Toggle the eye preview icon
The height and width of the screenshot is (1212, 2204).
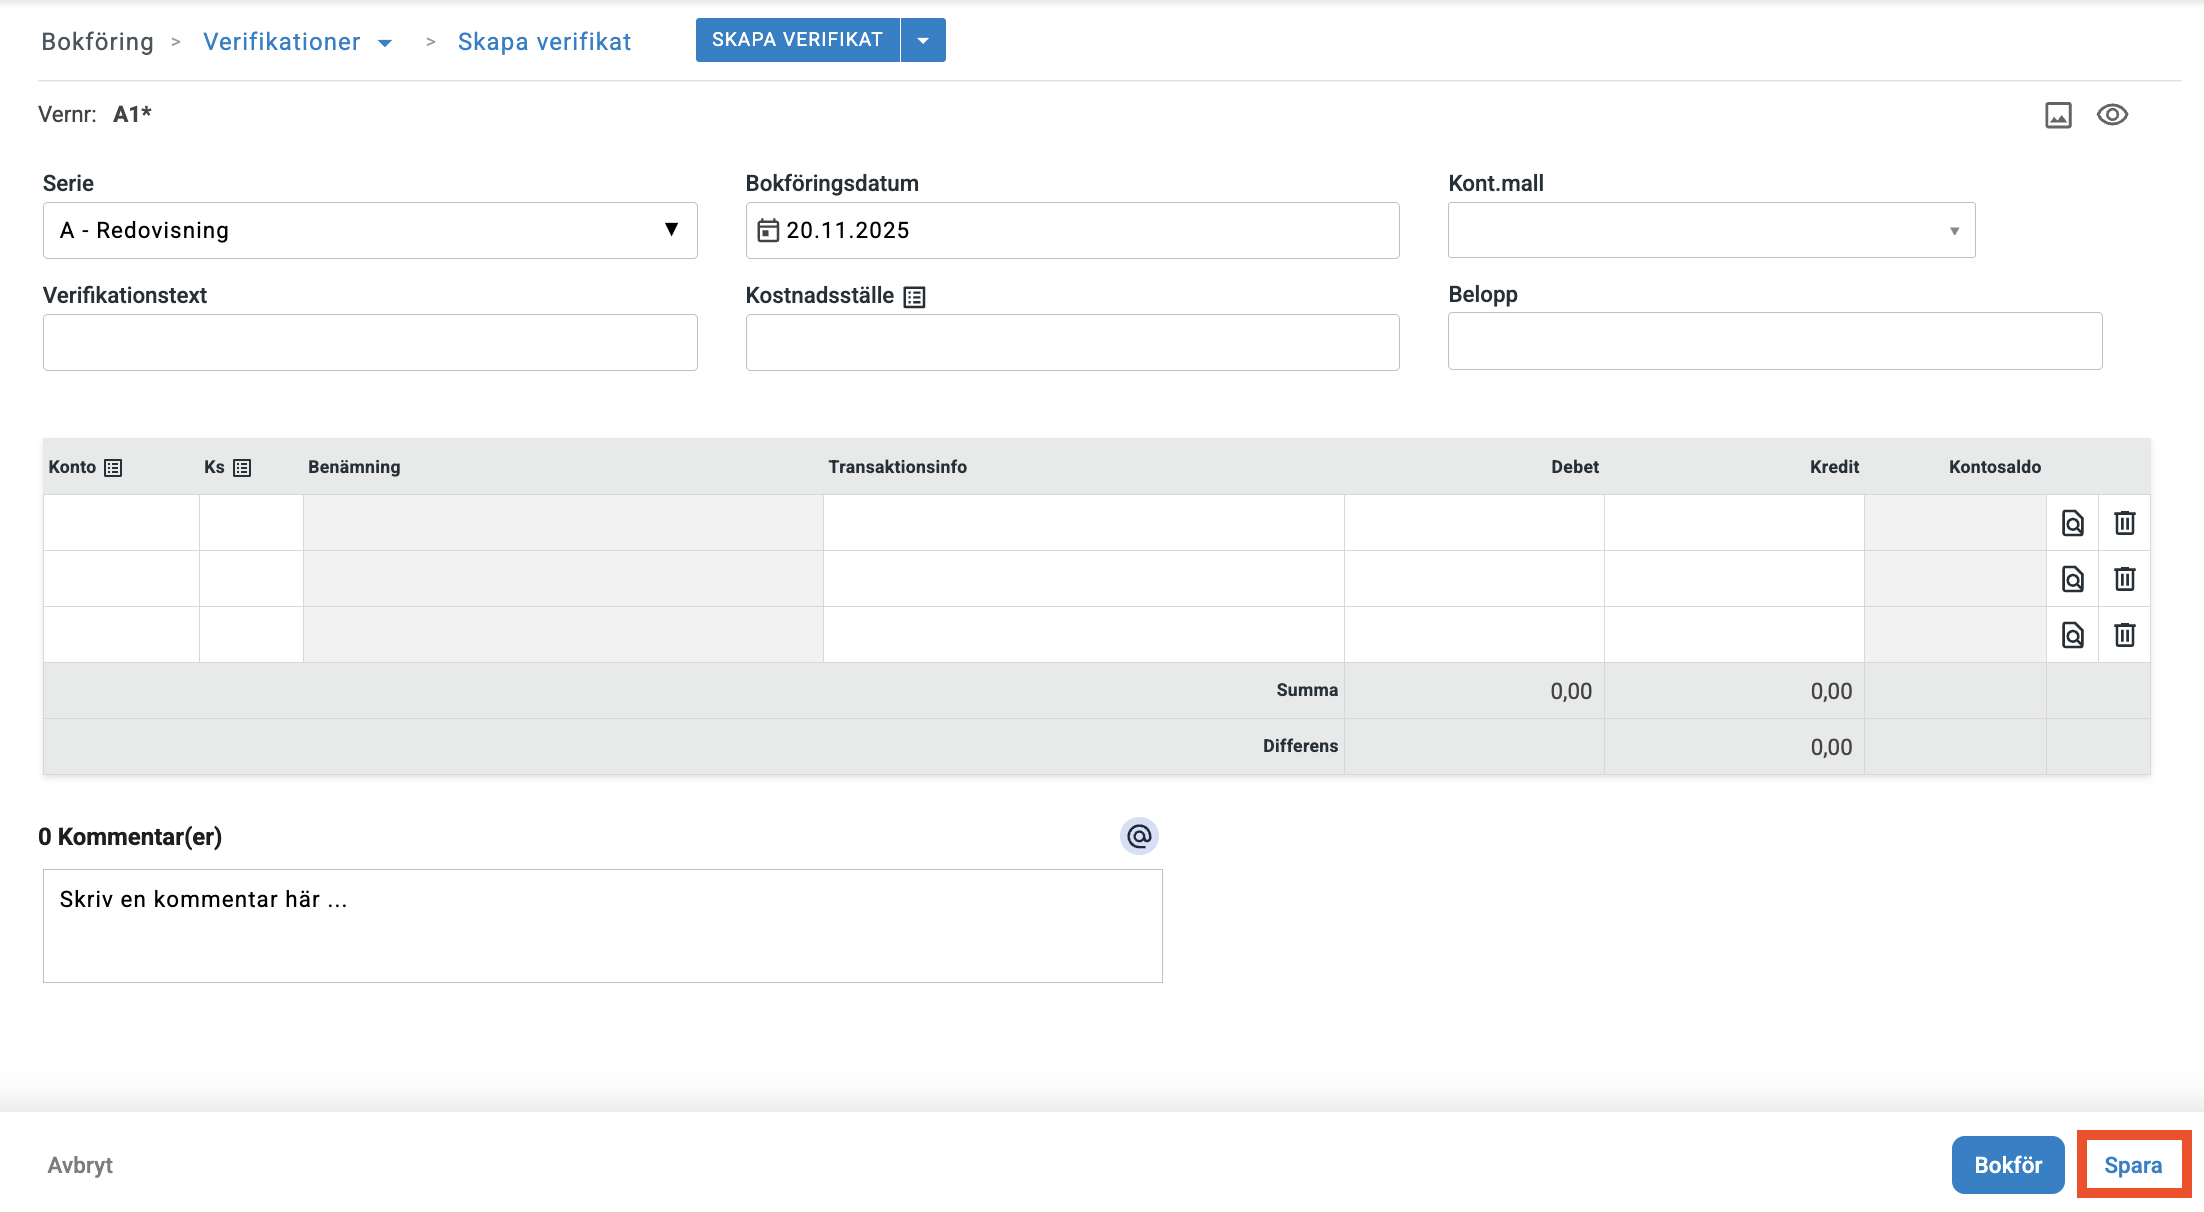pyautogui.click(x=2112, y=115)
